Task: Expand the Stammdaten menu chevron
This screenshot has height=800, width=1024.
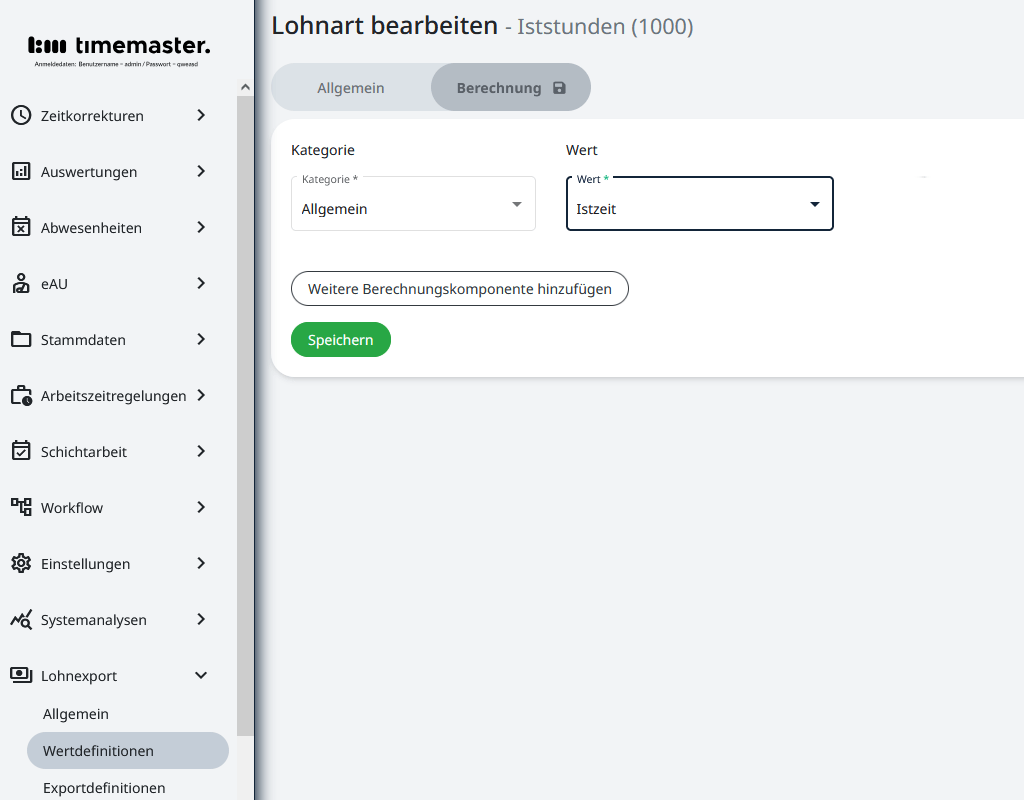Action: (201, 339)
